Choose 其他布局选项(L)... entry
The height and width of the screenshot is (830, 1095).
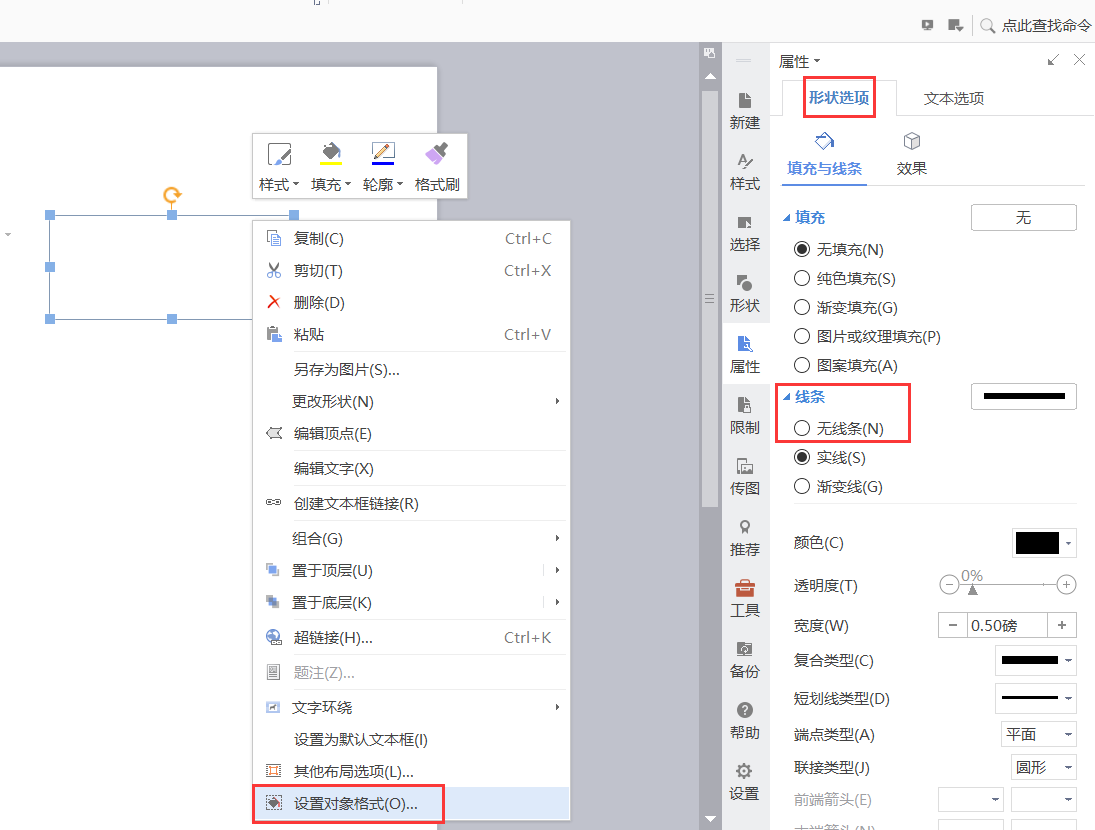coord(411,771)
